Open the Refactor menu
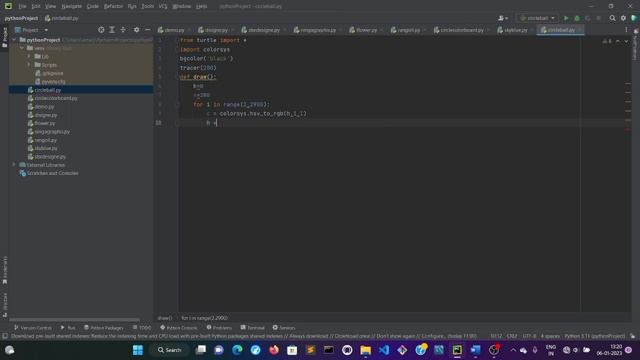Image resolution: width=640 pixels, height=360 pixels. (x=113, y=6)
